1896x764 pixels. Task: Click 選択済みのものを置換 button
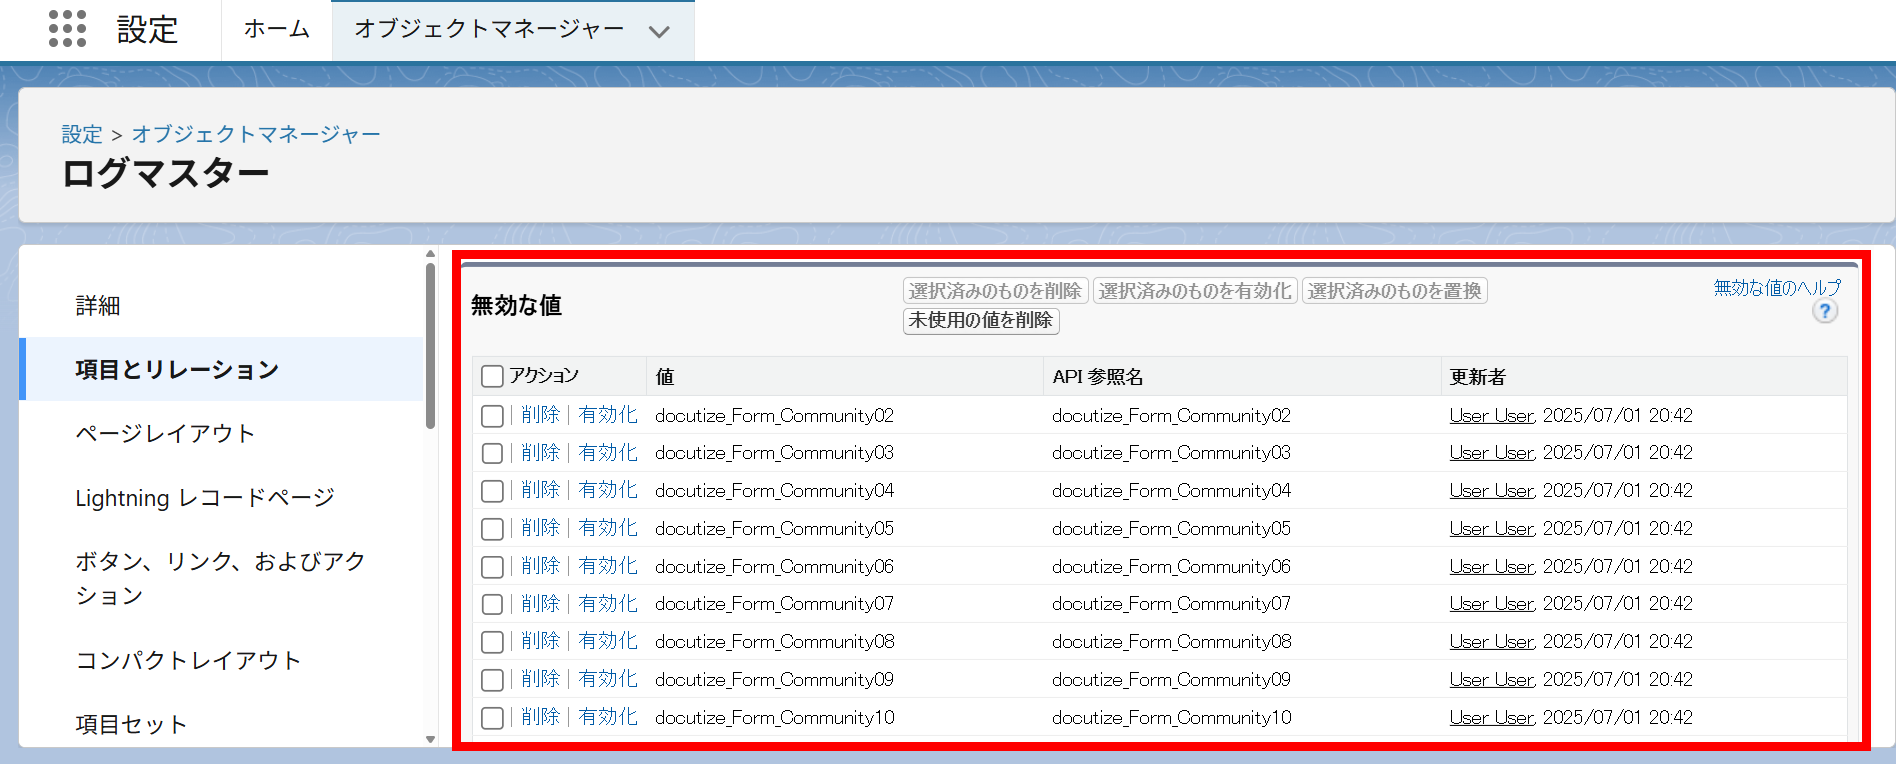[x=1394, y=291]
